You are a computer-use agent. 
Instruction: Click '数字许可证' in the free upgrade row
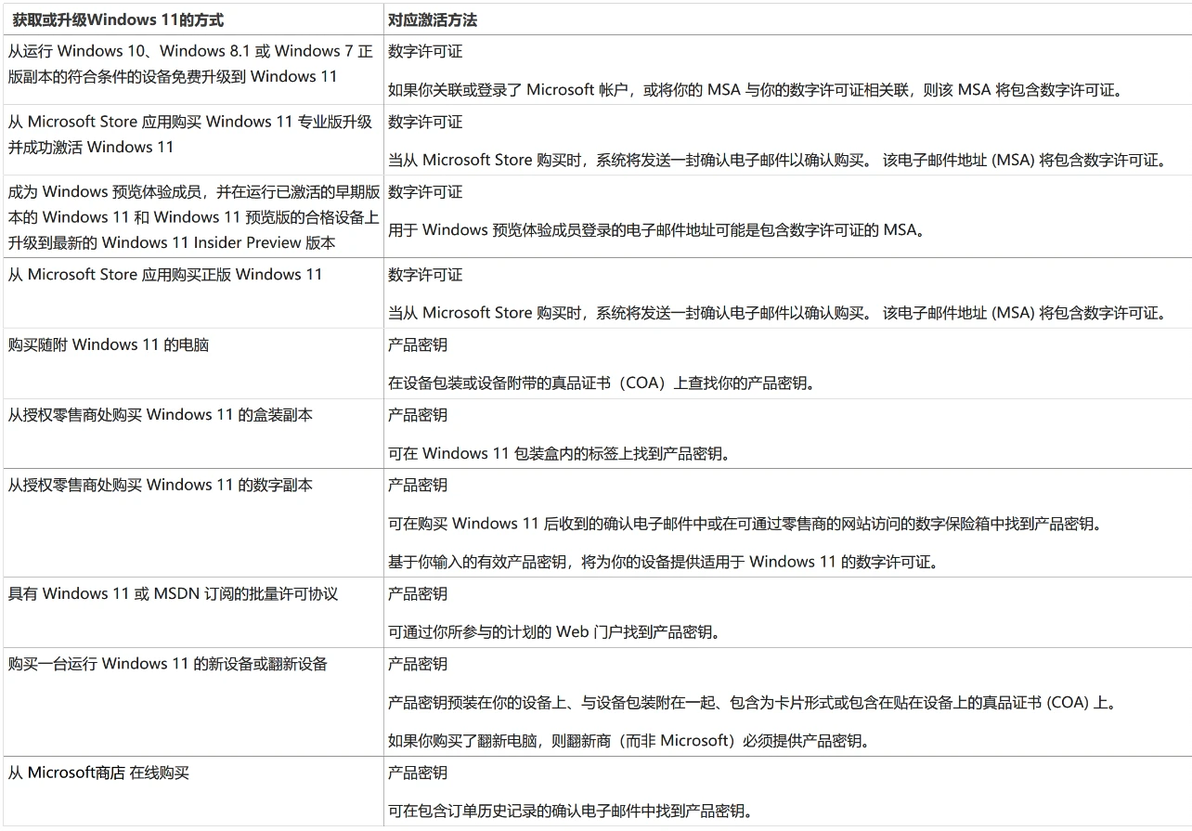coord(425,52)
